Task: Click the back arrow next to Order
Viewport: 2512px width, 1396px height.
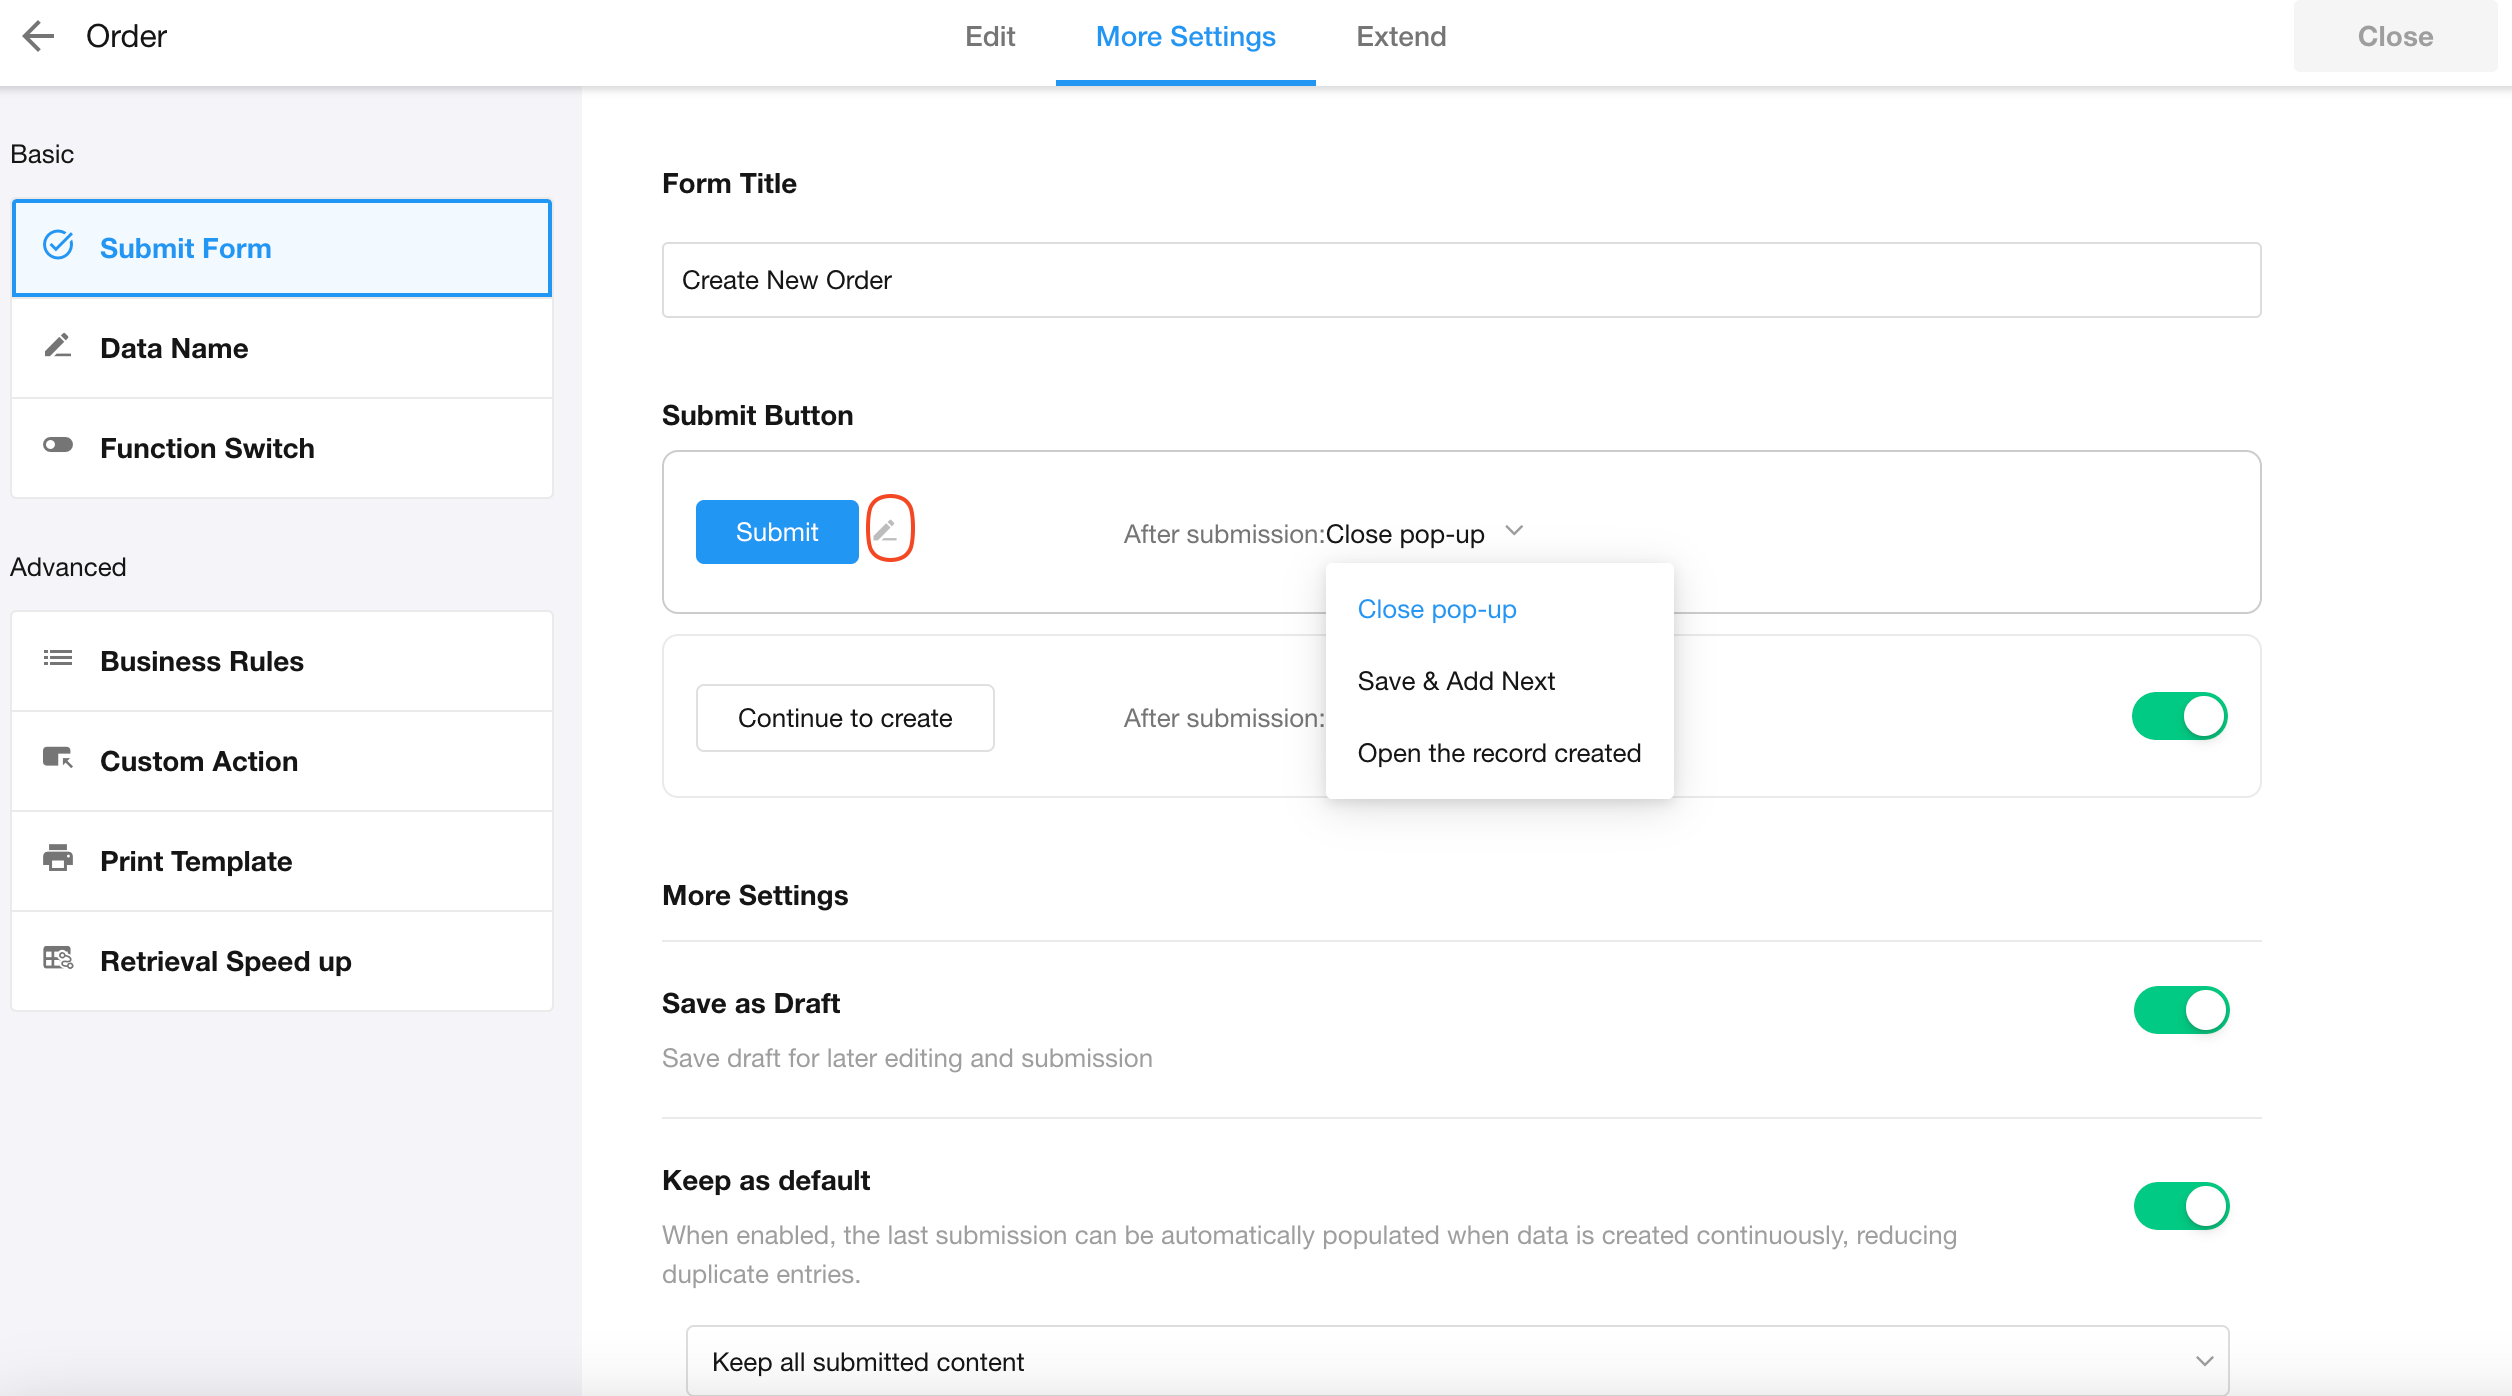Action: (38, 36)
